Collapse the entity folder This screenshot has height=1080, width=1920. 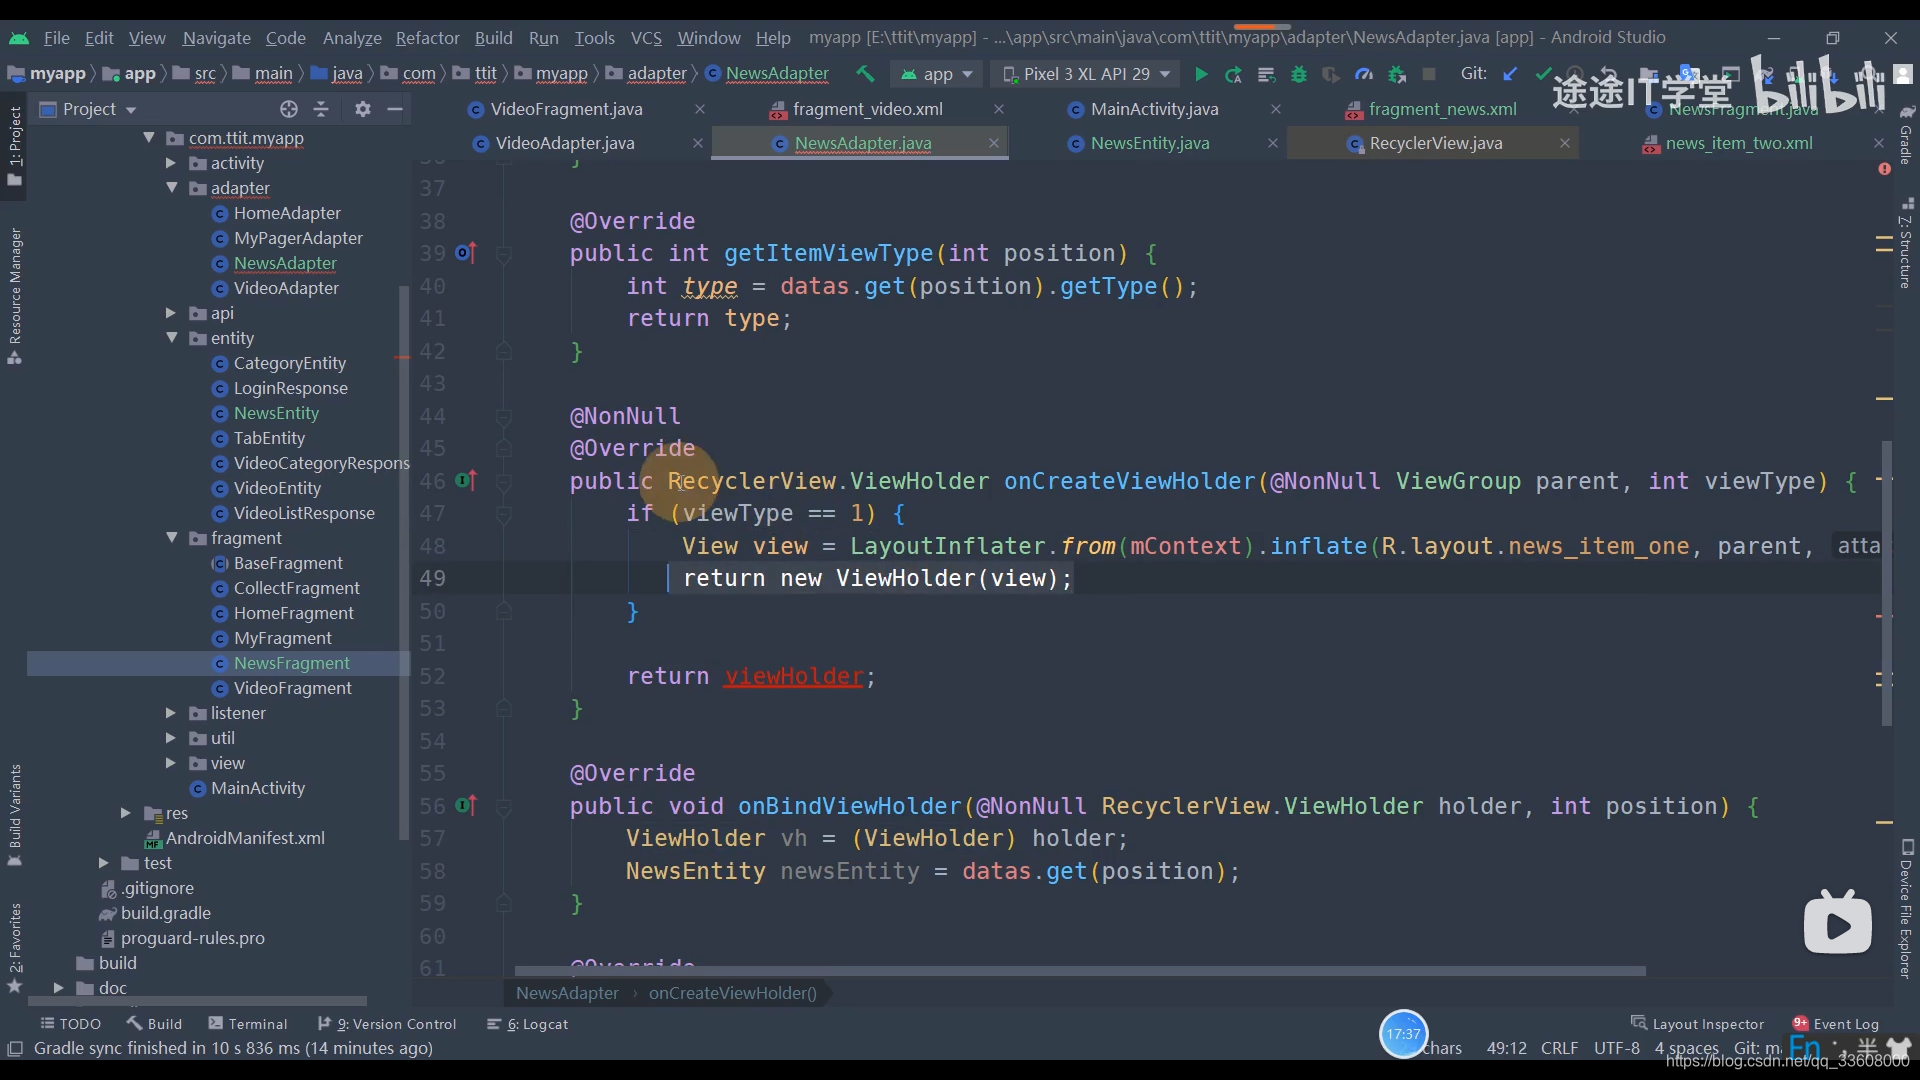pos(171,337)
